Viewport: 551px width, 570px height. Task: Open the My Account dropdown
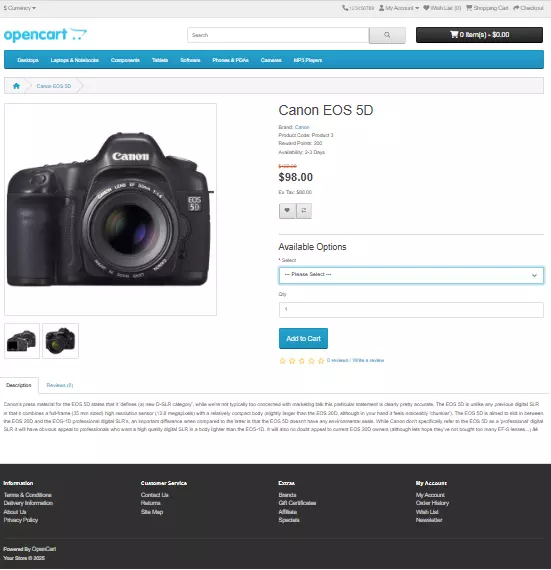399,8
